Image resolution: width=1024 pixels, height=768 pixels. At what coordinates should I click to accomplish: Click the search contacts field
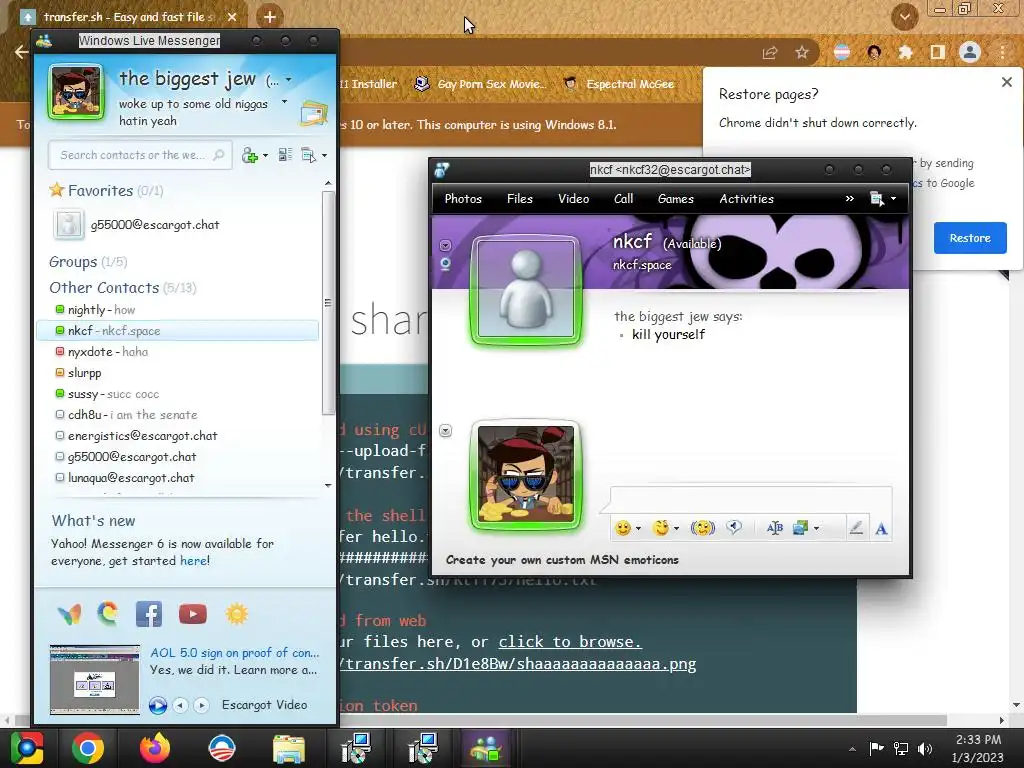coord(140,155)
